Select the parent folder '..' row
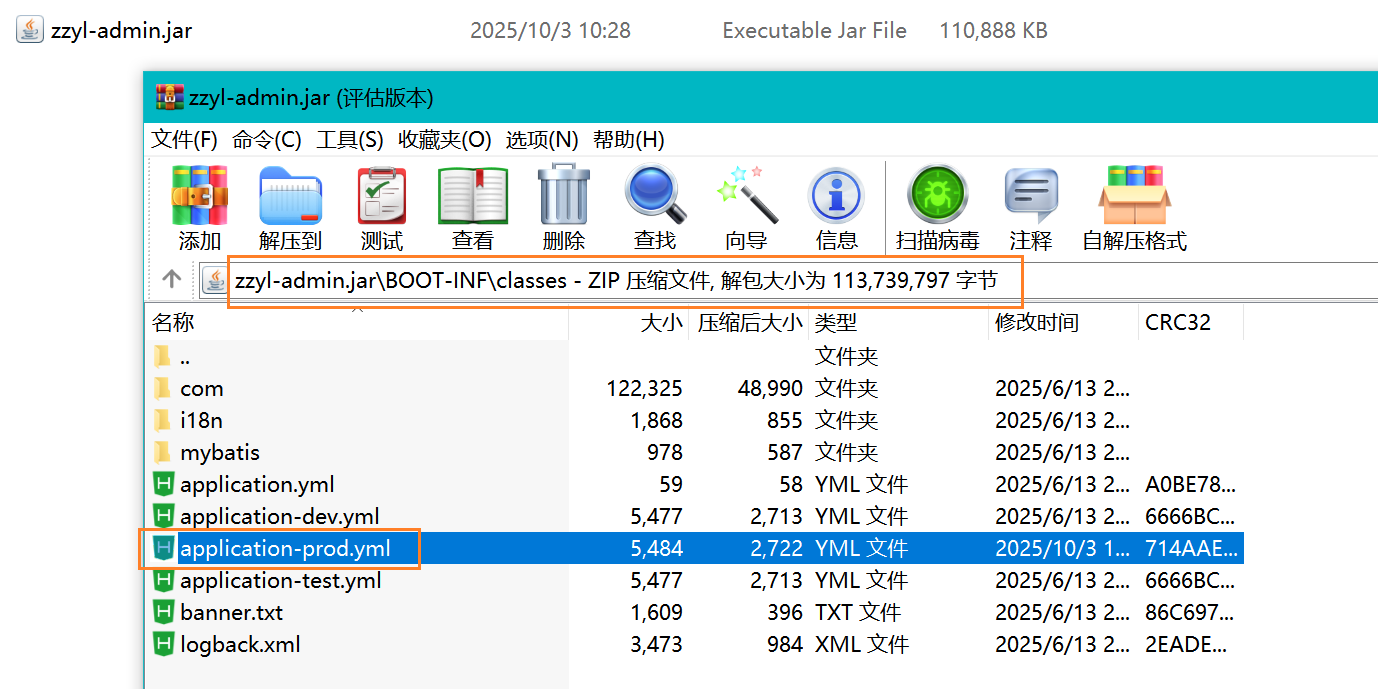 click(x=694, y=356)
